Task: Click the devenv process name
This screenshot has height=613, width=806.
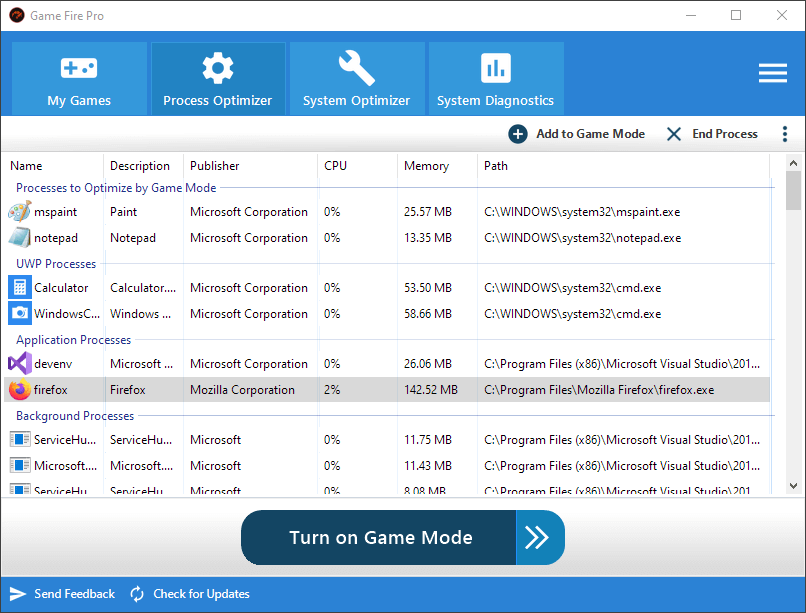Action: point(53,364)
